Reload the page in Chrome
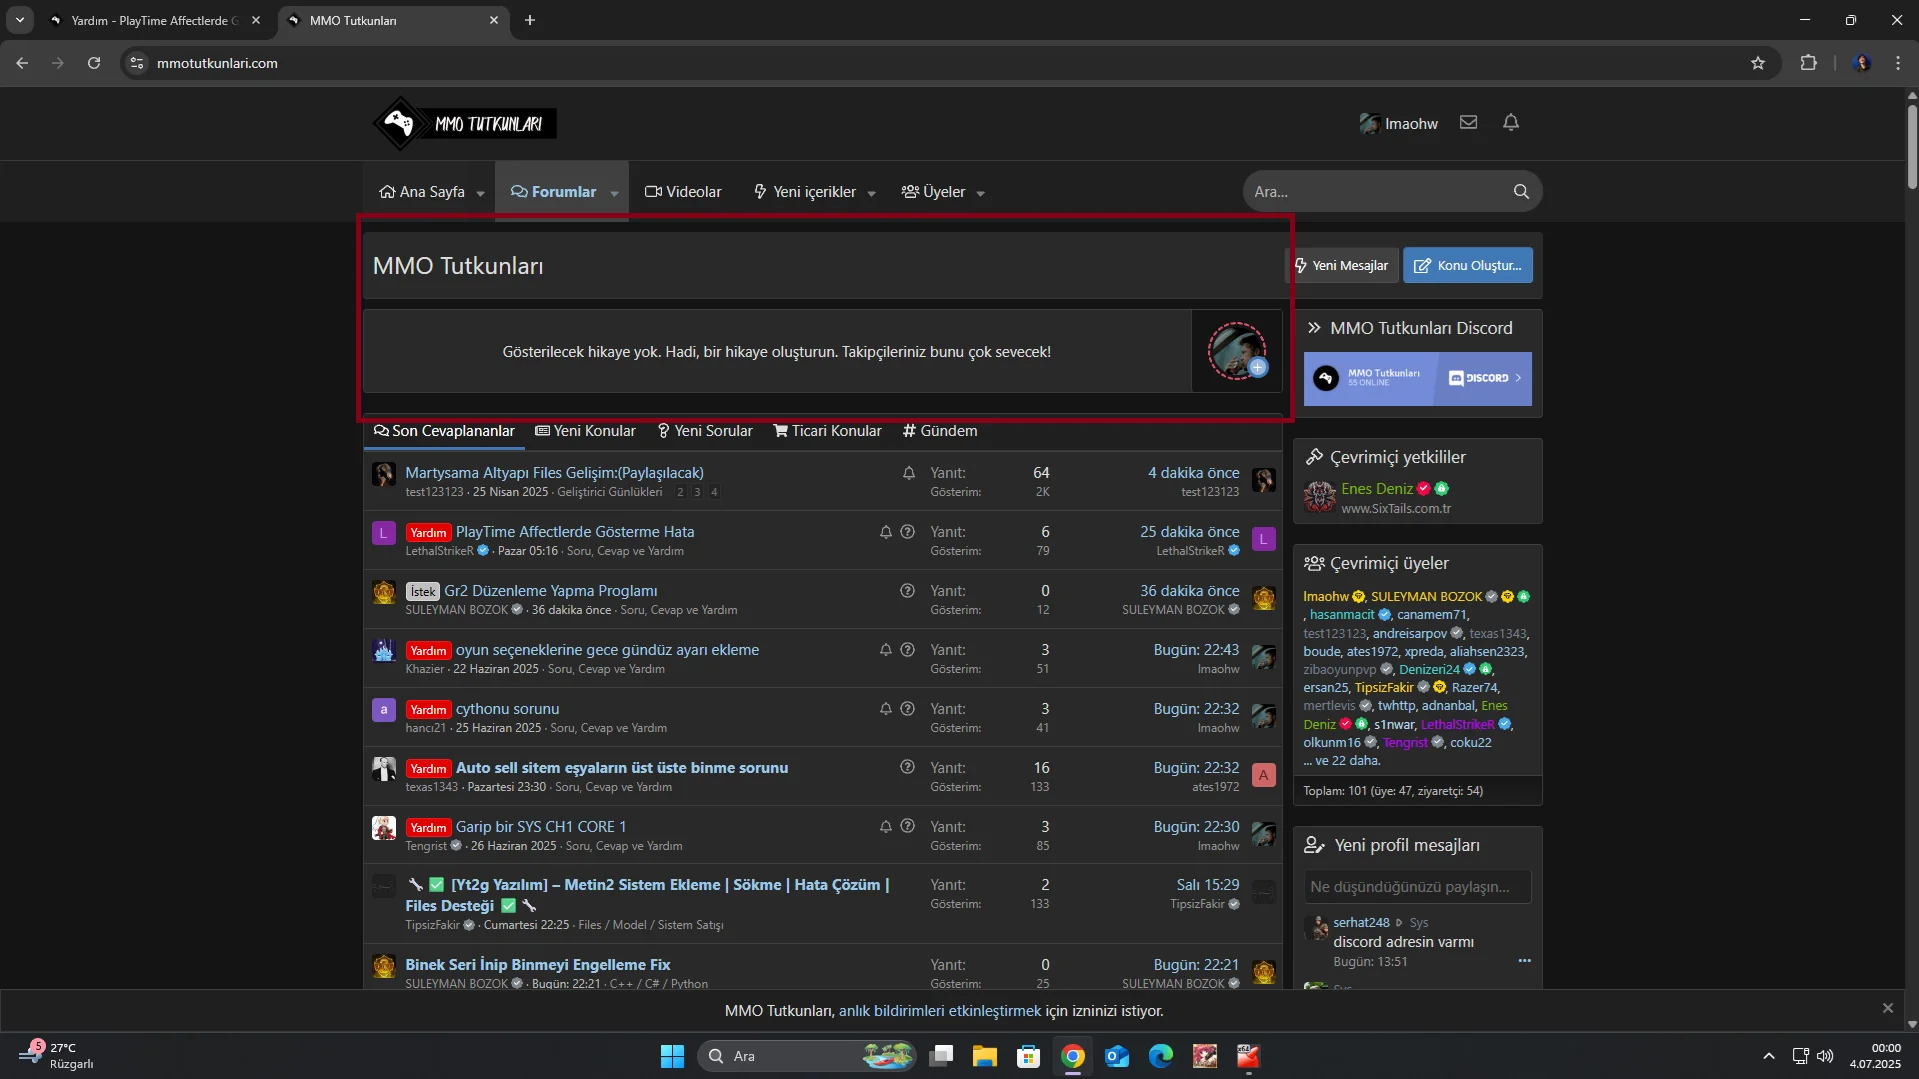 [94, 63]
